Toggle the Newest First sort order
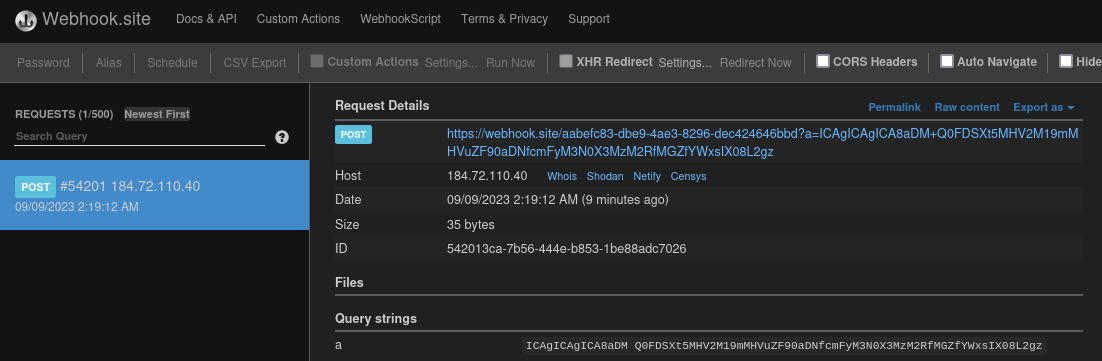 click(157, 114)
